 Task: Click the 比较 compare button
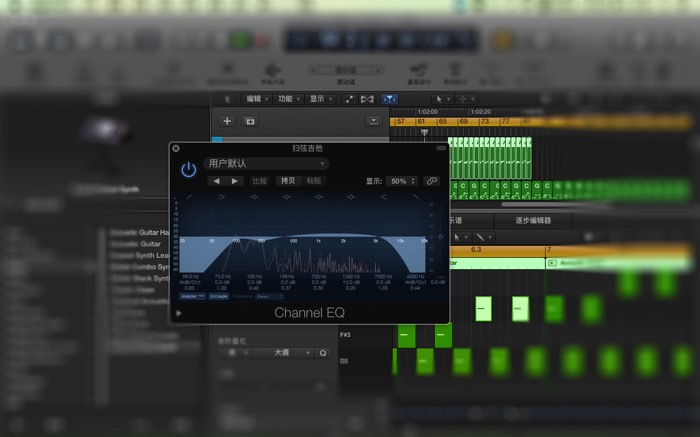tap(260, 181)
